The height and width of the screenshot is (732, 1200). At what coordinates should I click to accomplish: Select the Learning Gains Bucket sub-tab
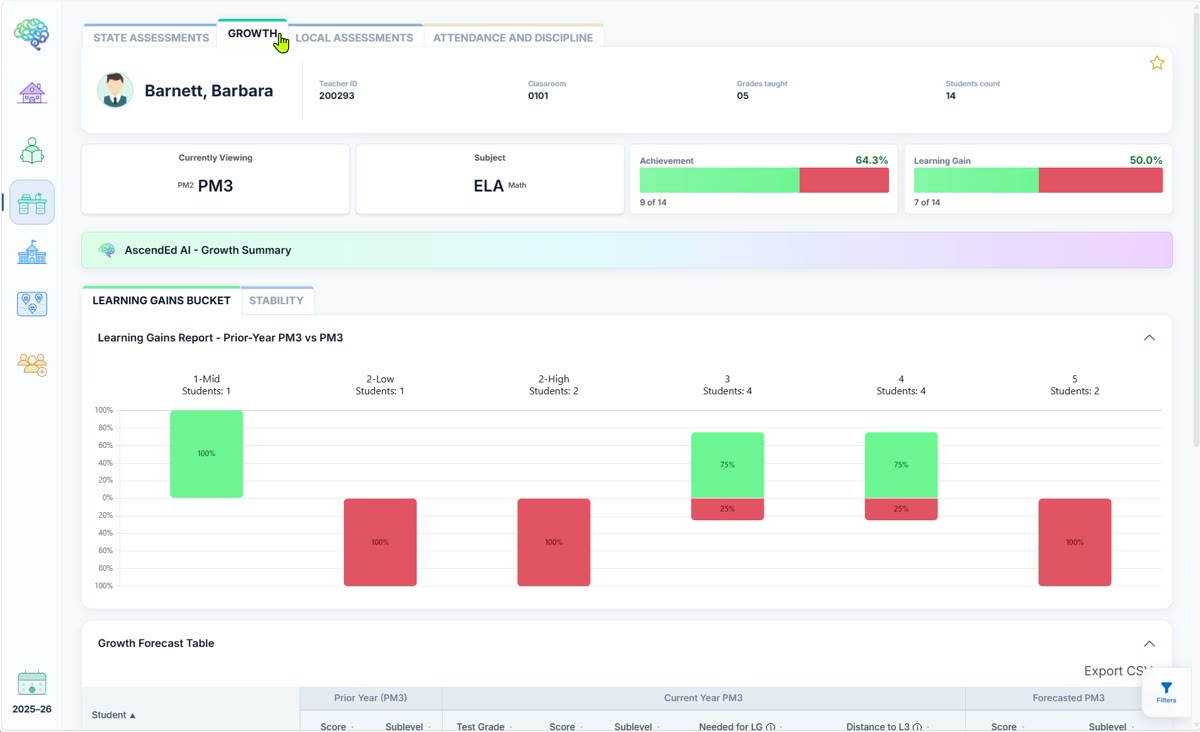(x=161, y=300)
